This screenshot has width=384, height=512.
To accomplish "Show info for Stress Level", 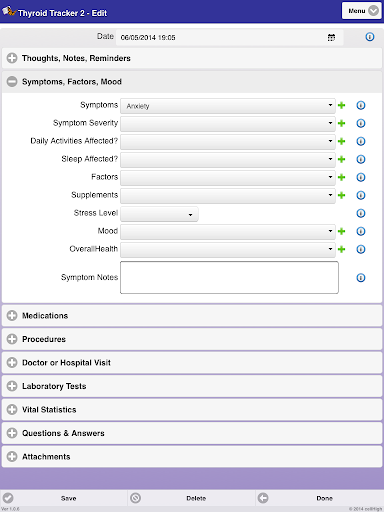I will [x=361, y=213].
